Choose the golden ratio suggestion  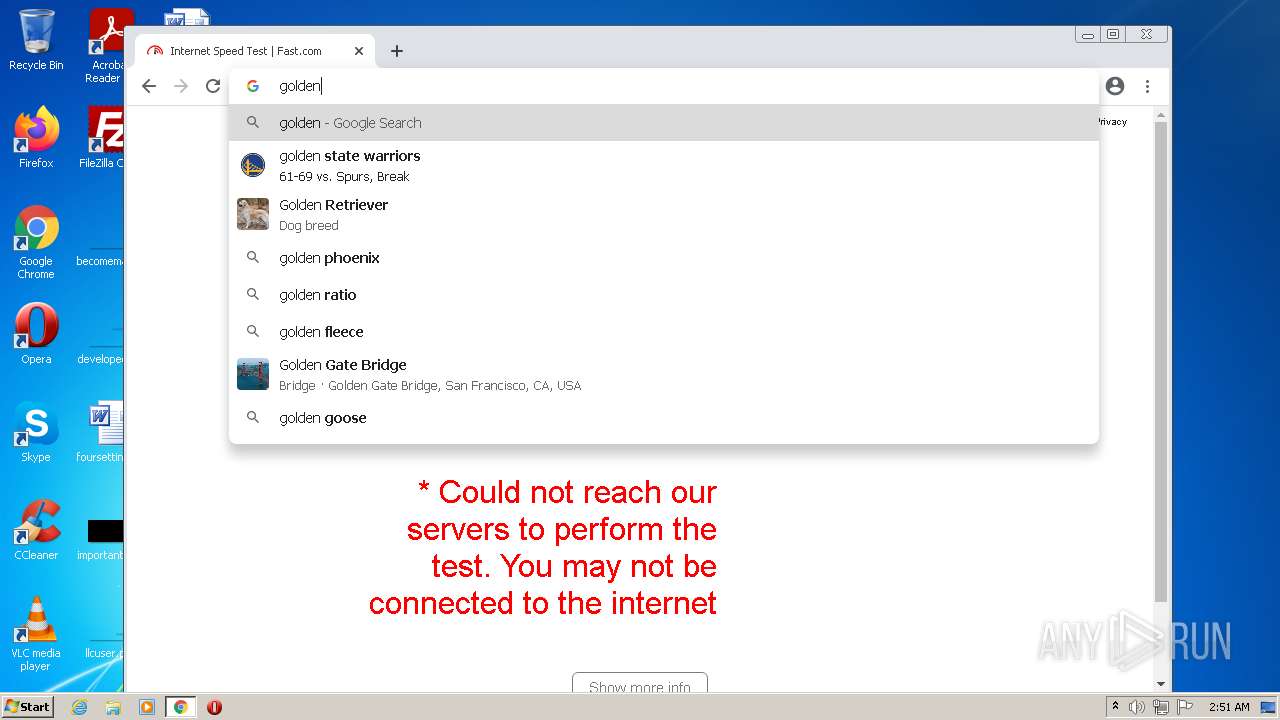click(664, 295)
